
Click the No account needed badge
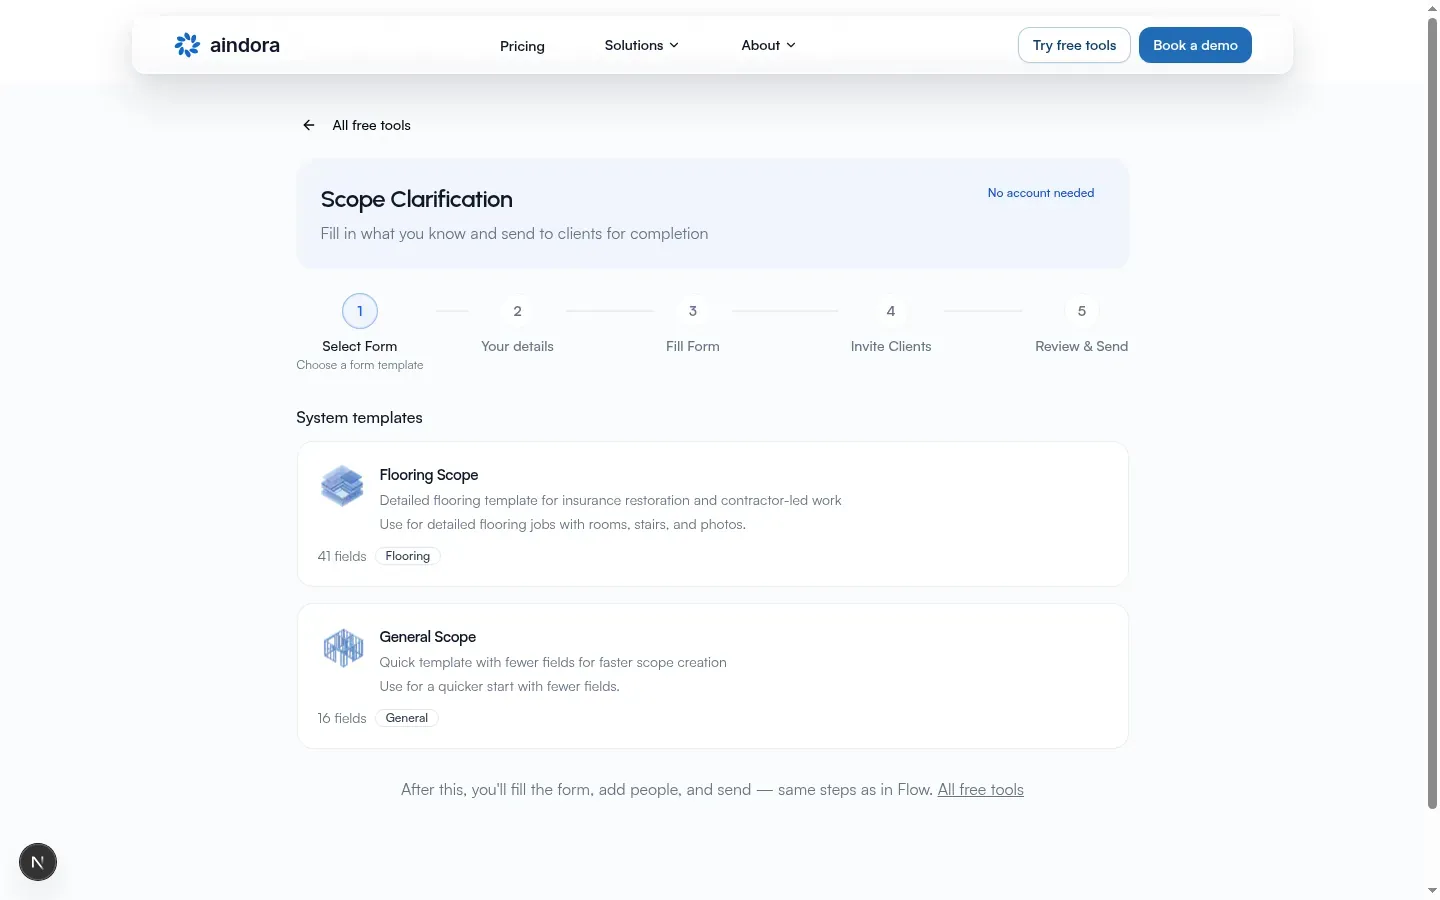pyautogui.click(x=1041, y=193)
